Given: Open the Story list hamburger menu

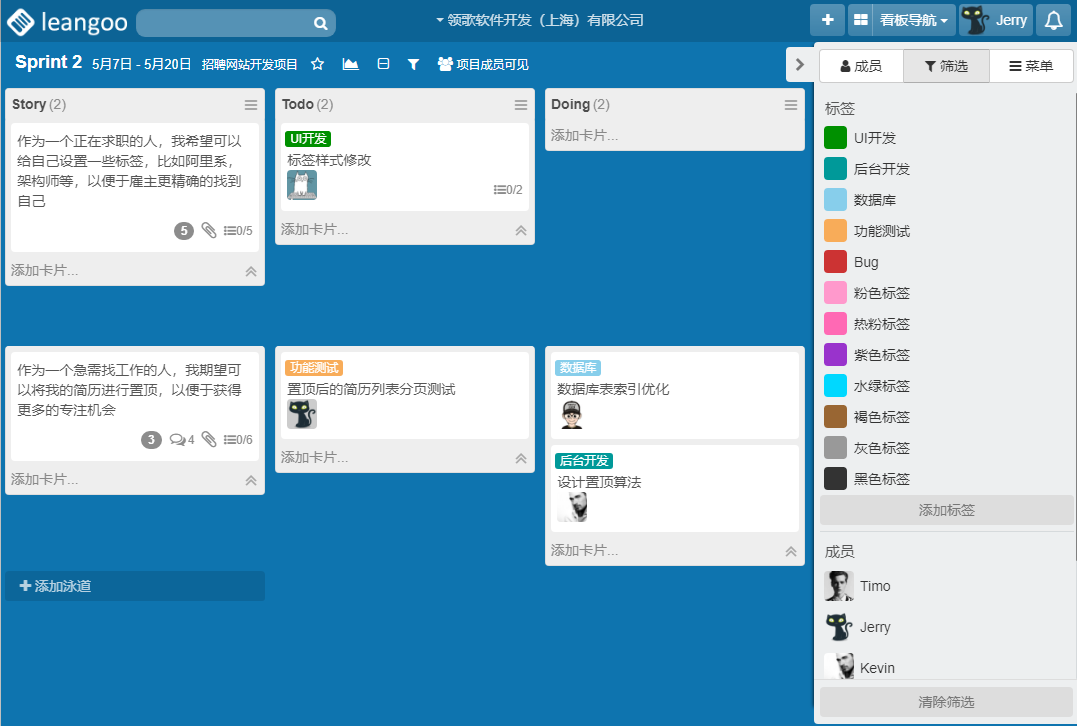Looking at the screenshot, I should 251,105.
